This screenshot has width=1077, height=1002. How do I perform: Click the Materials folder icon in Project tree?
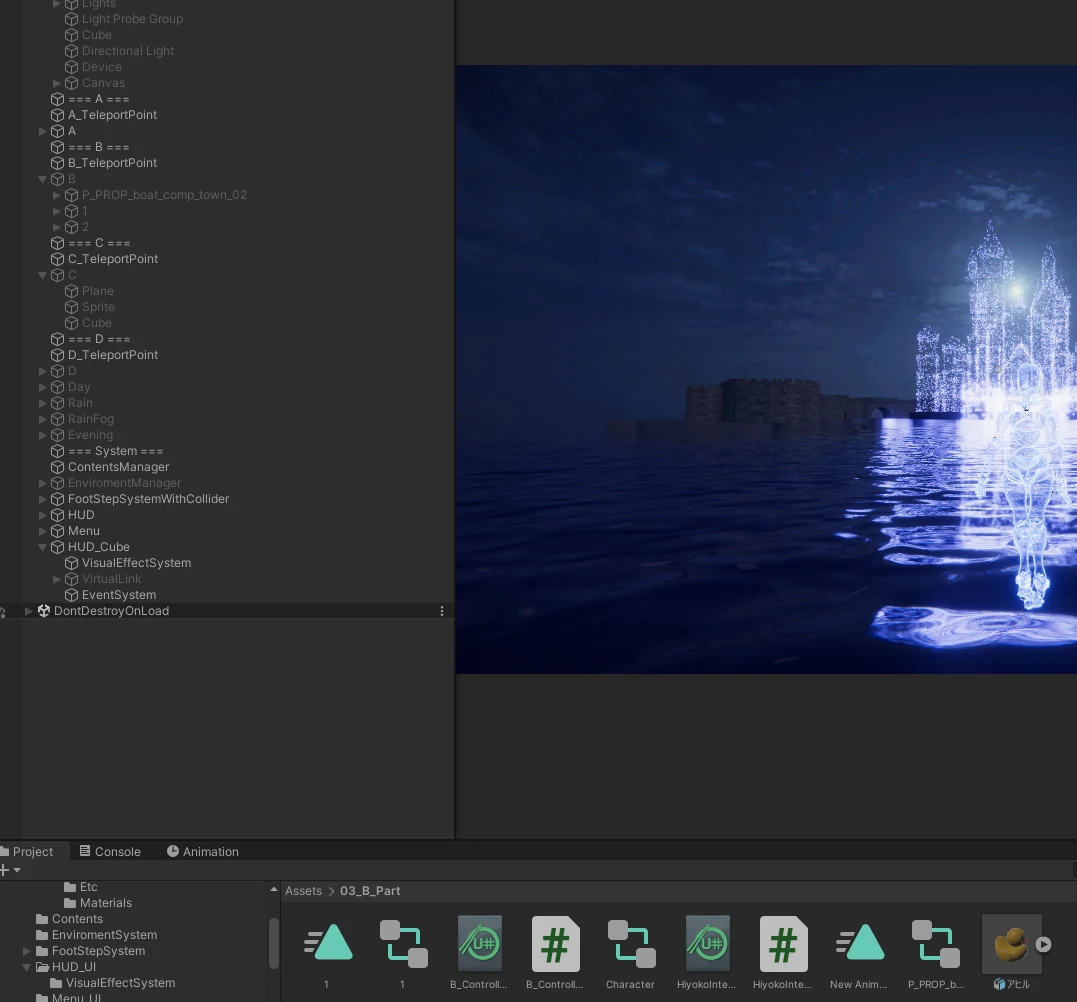70,903
